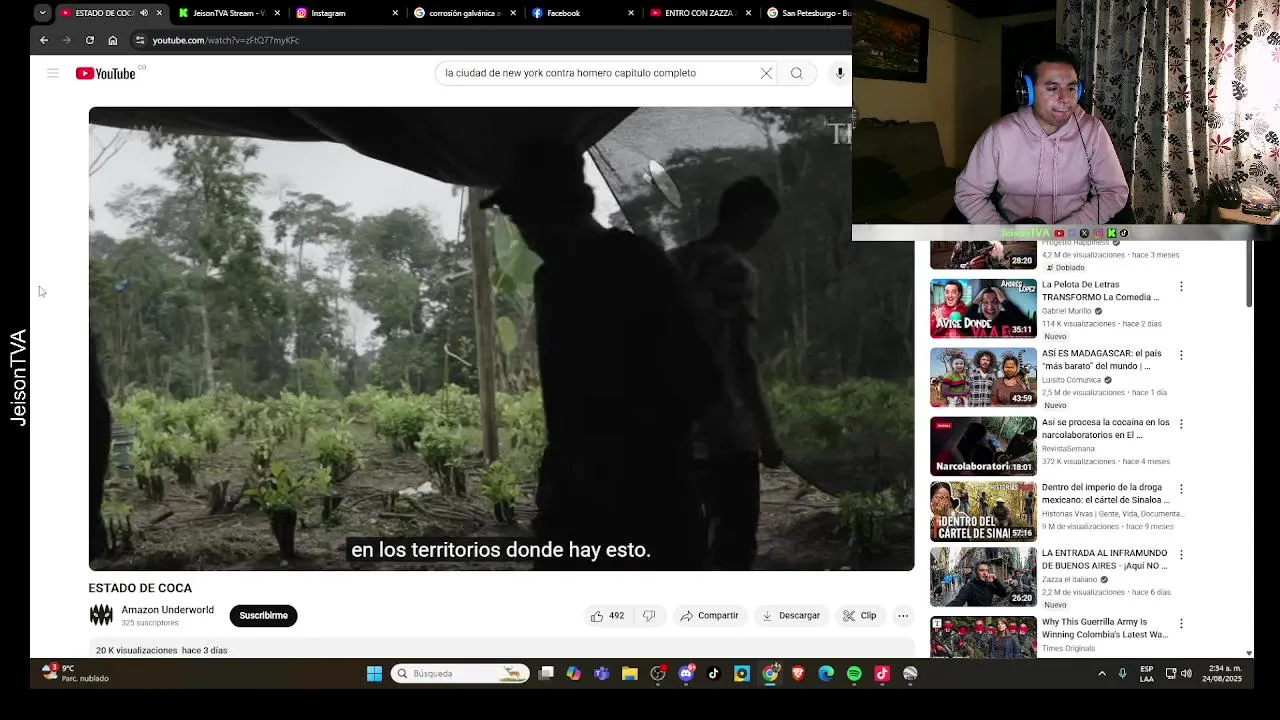Click the YouTube search magnifier button
This screenshot has width=1280, height=720.
pos(797,73)
